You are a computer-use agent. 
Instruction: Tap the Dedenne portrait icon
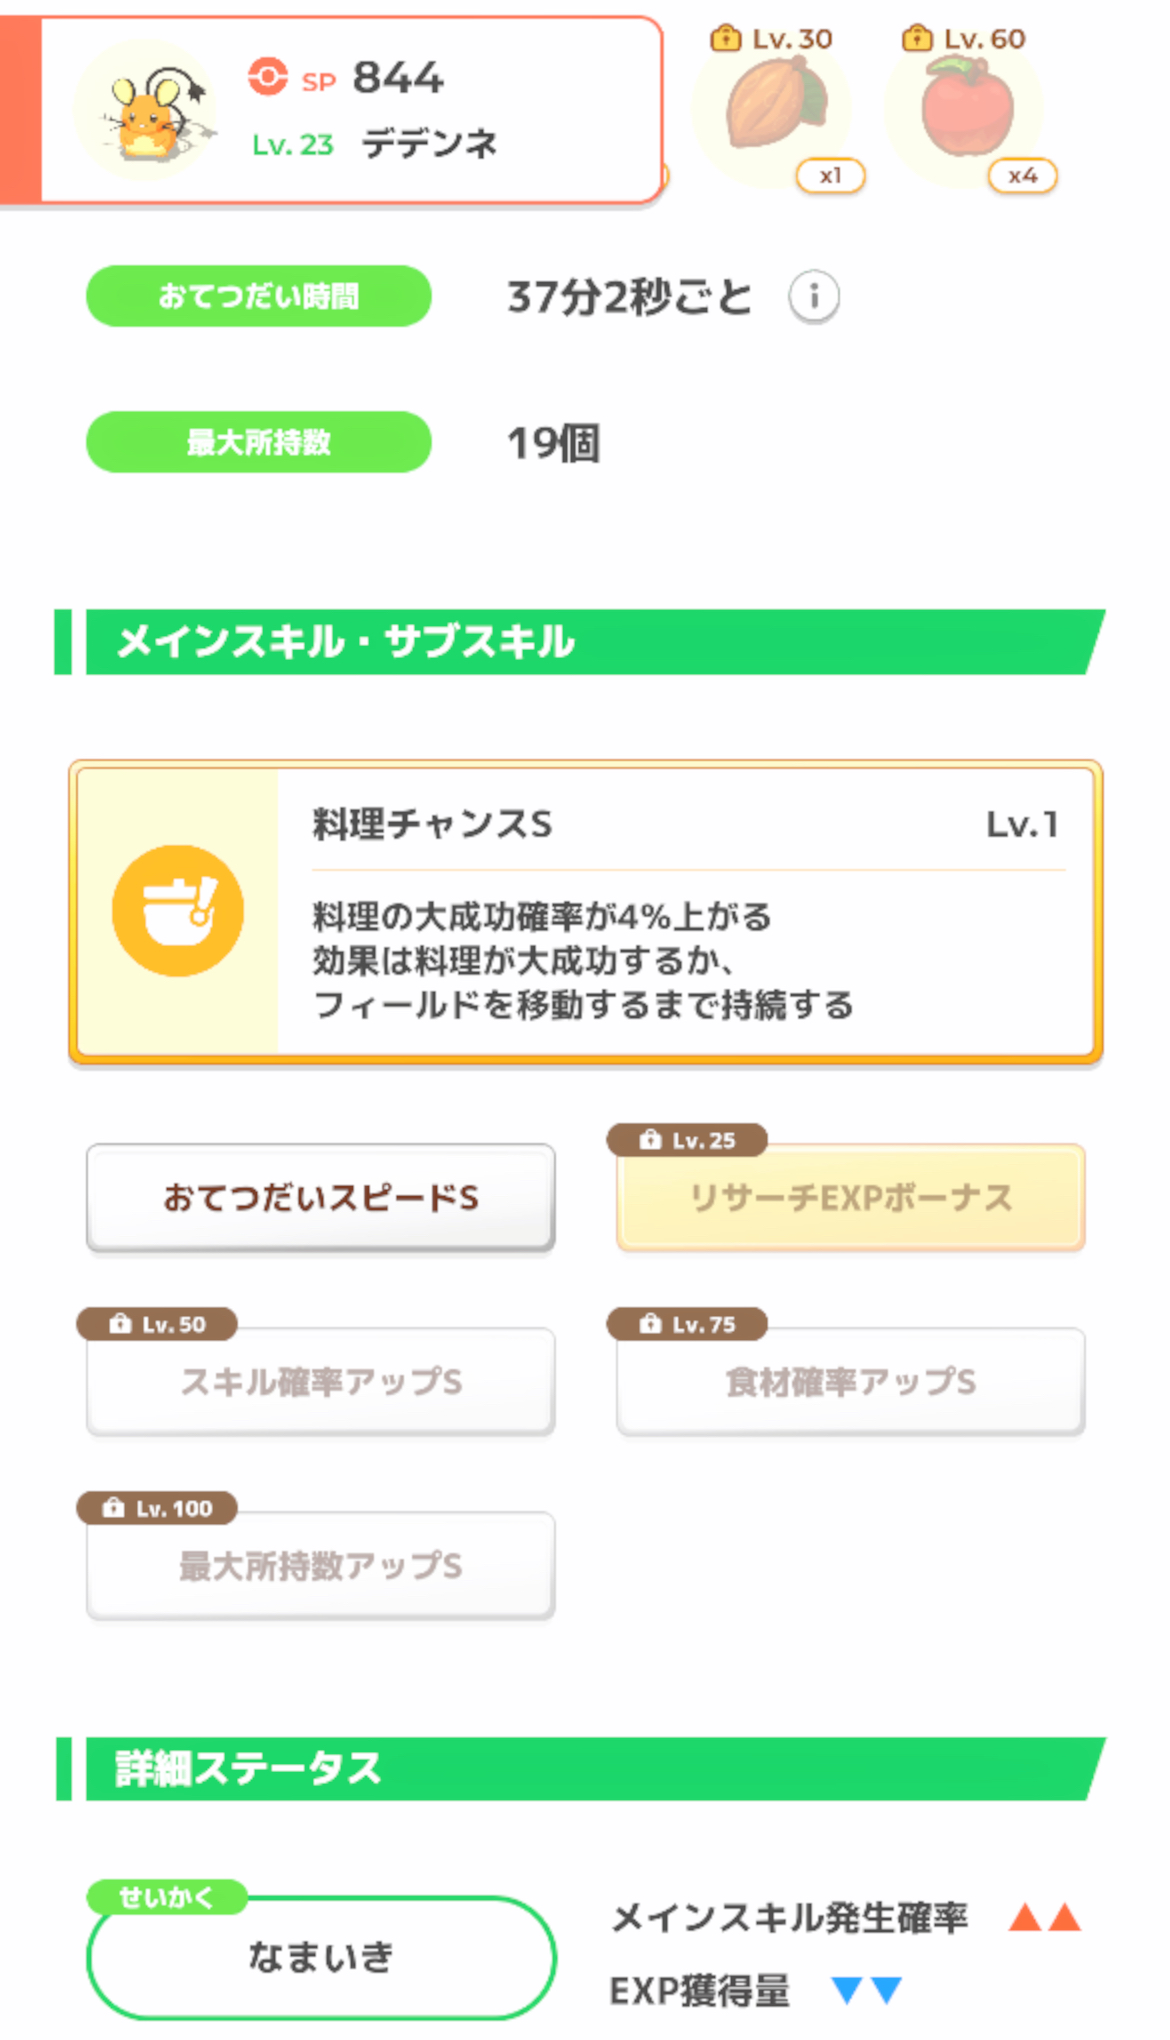(147, 113)
